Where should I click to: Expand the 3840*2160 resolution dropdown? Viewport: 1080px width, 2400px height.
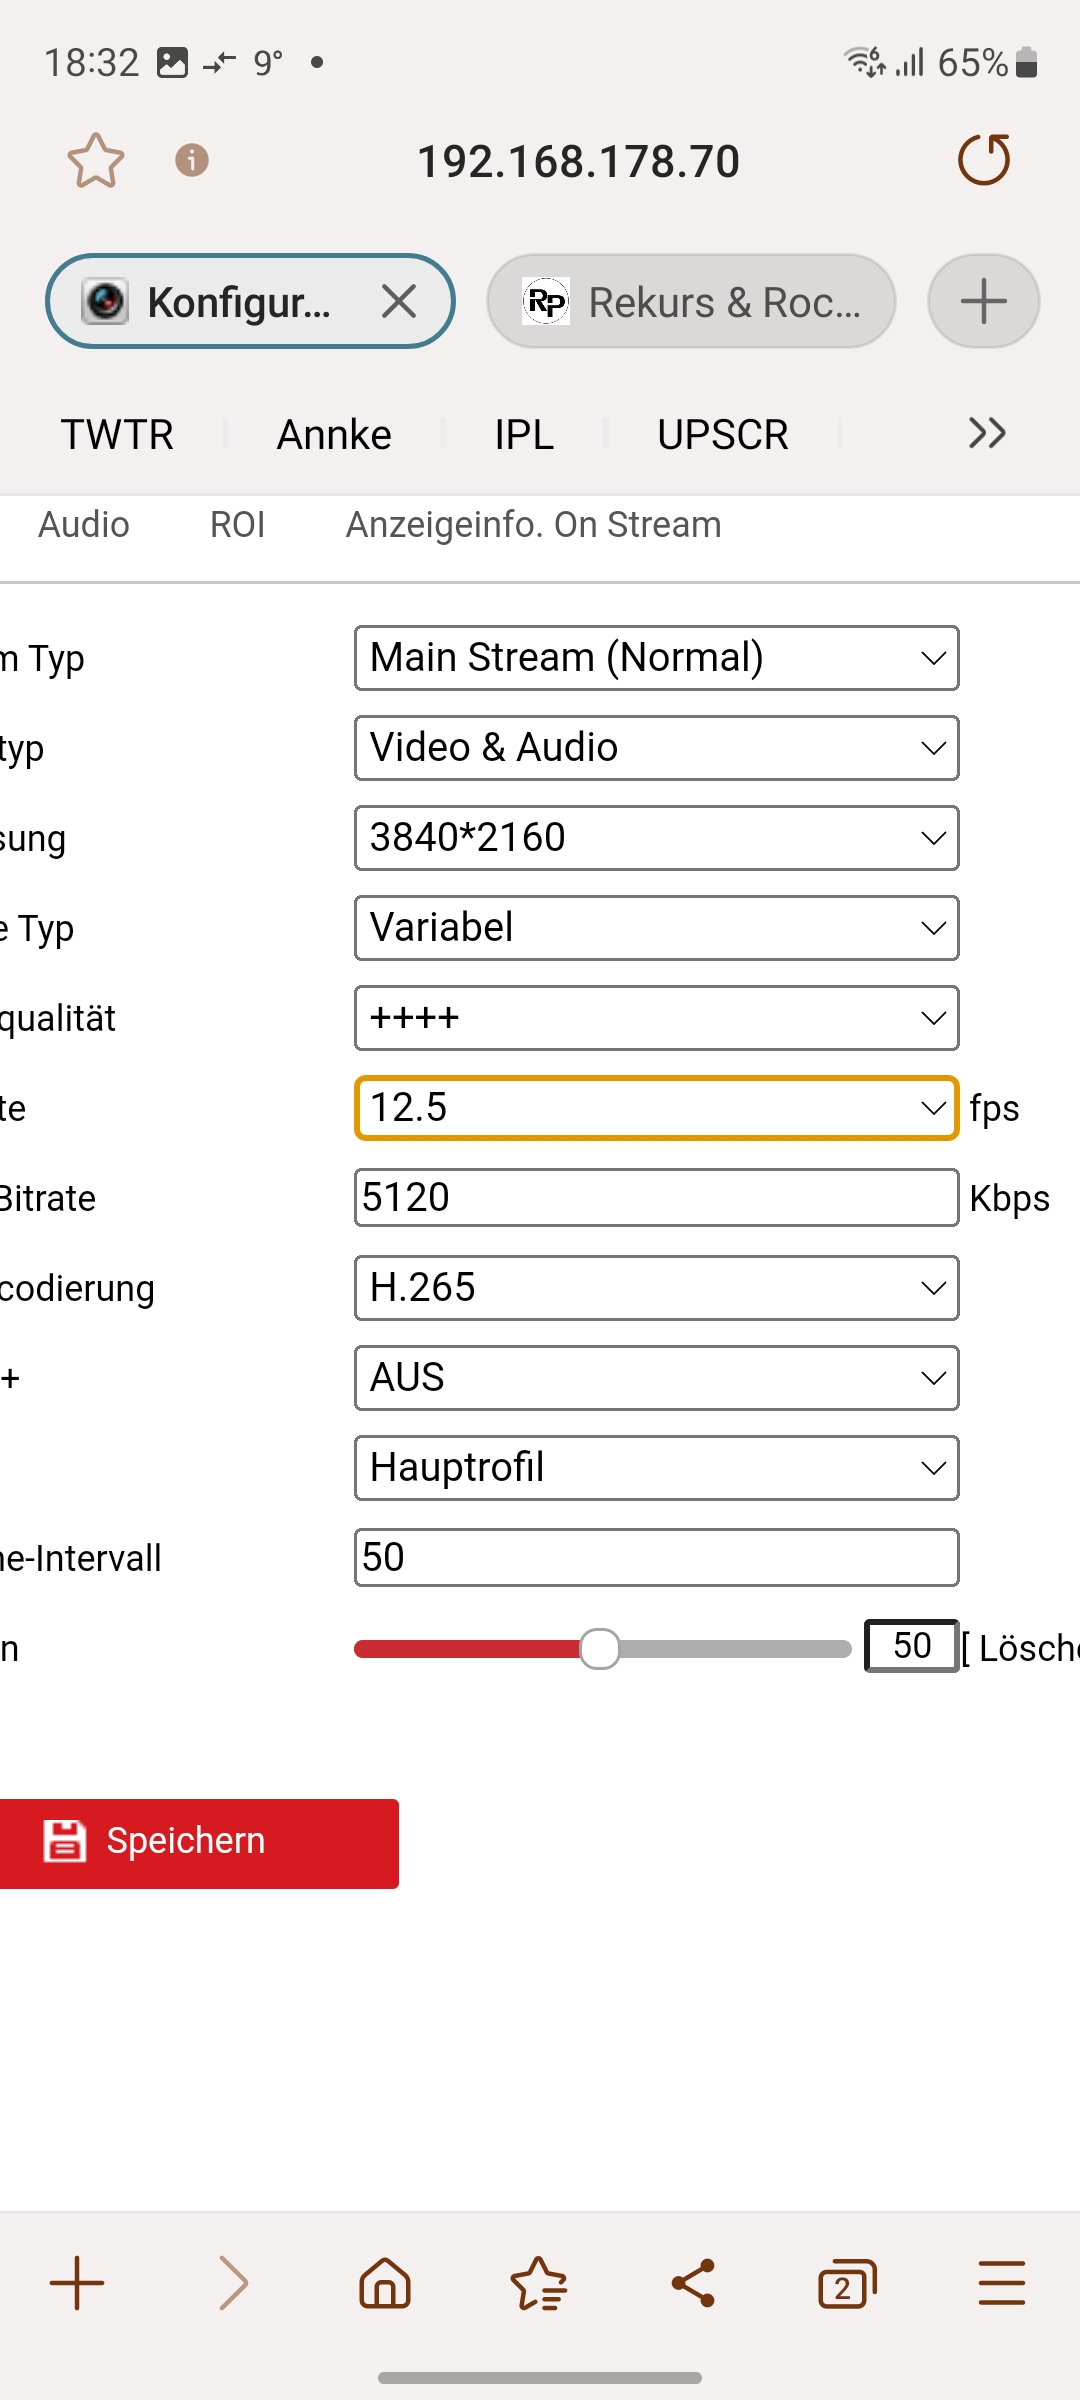[656, 838]
